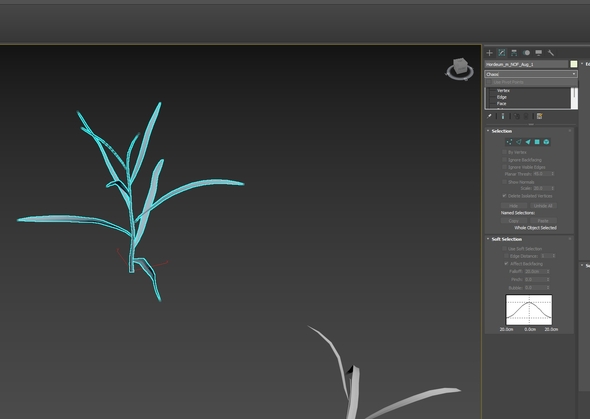Open the Display panel monitor icon
The width and height of the screenshot is (590, 419).
click(x=539, y=53)
